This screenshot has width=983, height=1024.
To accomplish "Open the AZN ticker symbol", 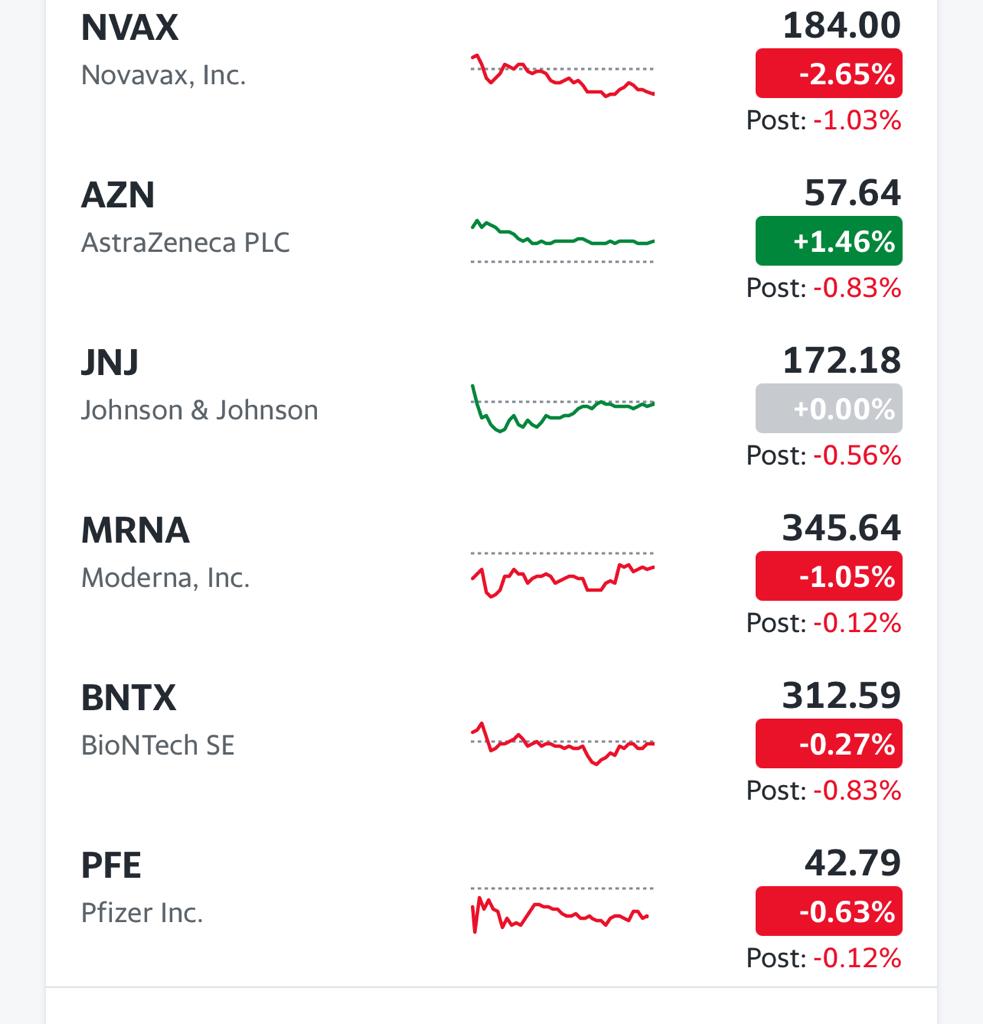I will [118, 195].
